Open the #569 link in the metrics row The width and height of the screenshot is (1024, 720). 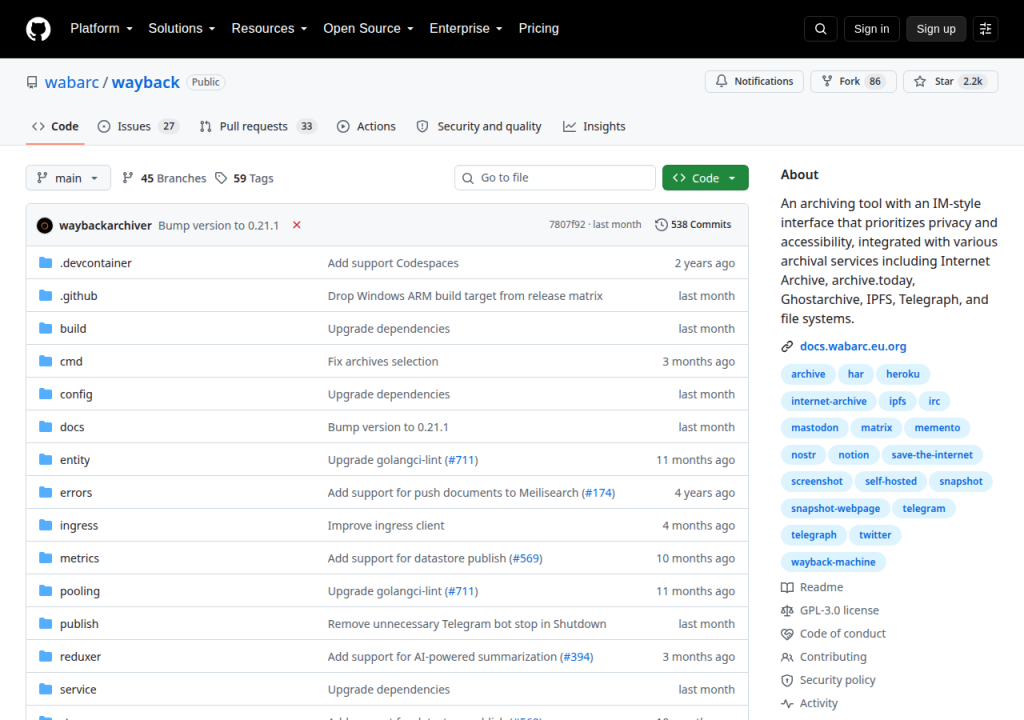(x=526, y=559)
